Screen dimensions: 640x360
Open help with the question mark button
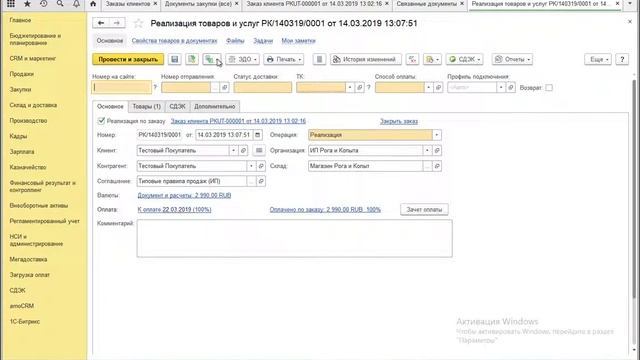tap(622, 59)
